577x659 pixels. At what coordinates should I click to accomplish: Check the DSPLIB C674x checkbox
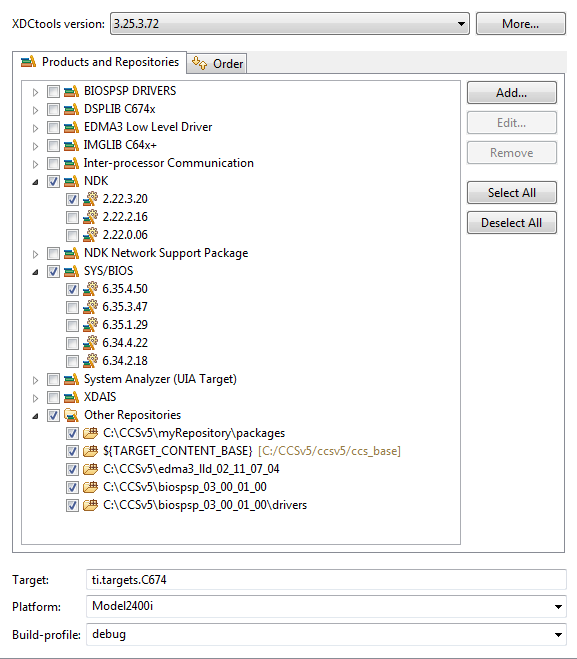click(53, 109)
